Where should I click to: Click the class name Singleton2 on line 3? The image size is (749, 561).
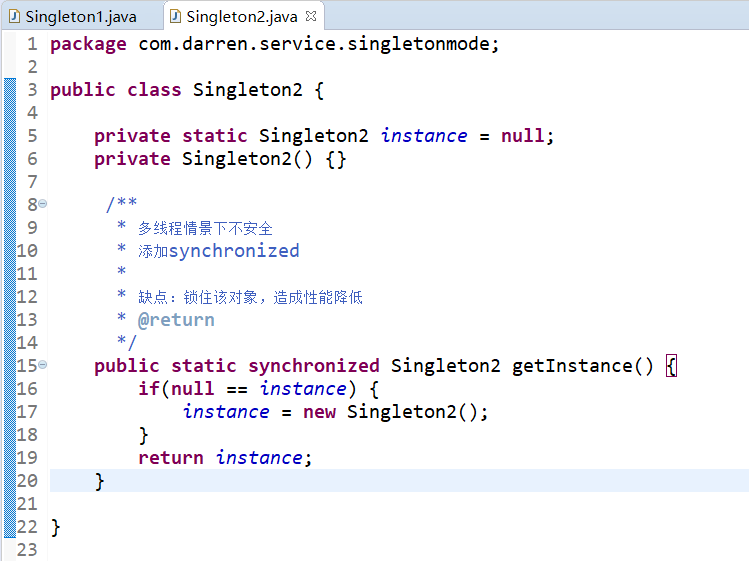247,90
